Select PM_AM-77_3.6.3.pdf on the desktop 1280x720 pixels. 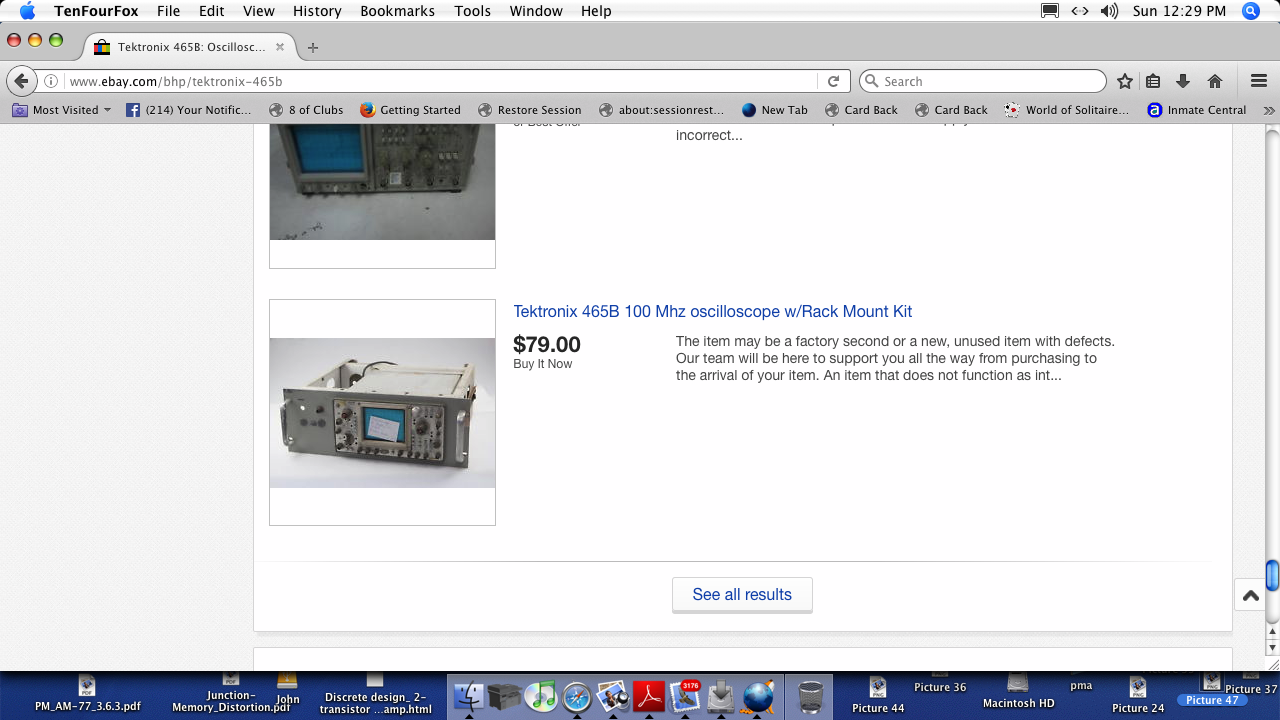click(x=87, y=694)
